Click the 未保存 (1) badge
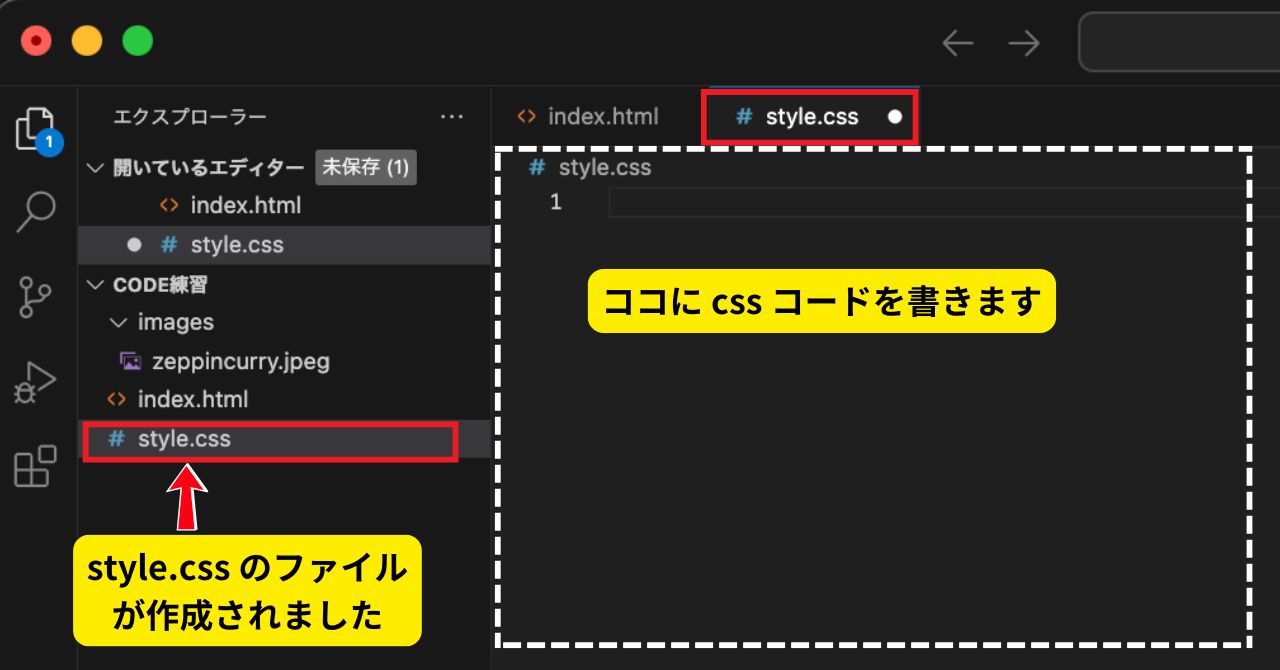 coord(366,167)
